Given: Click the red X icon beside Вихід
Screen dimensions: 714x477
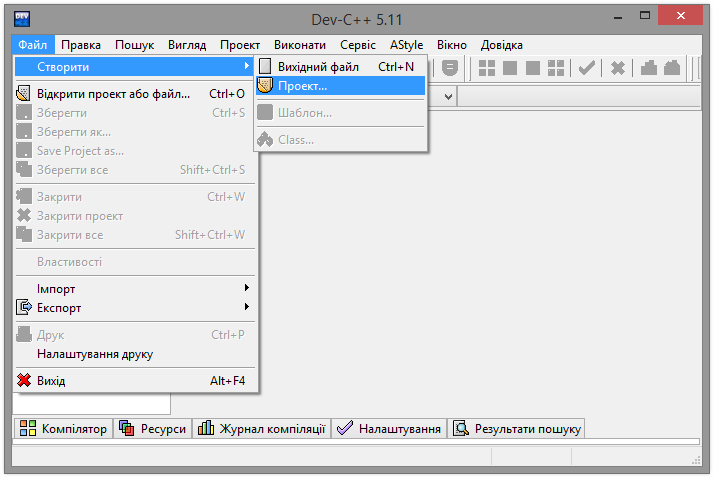Looking at the screenshot, I should pos(25,380).
